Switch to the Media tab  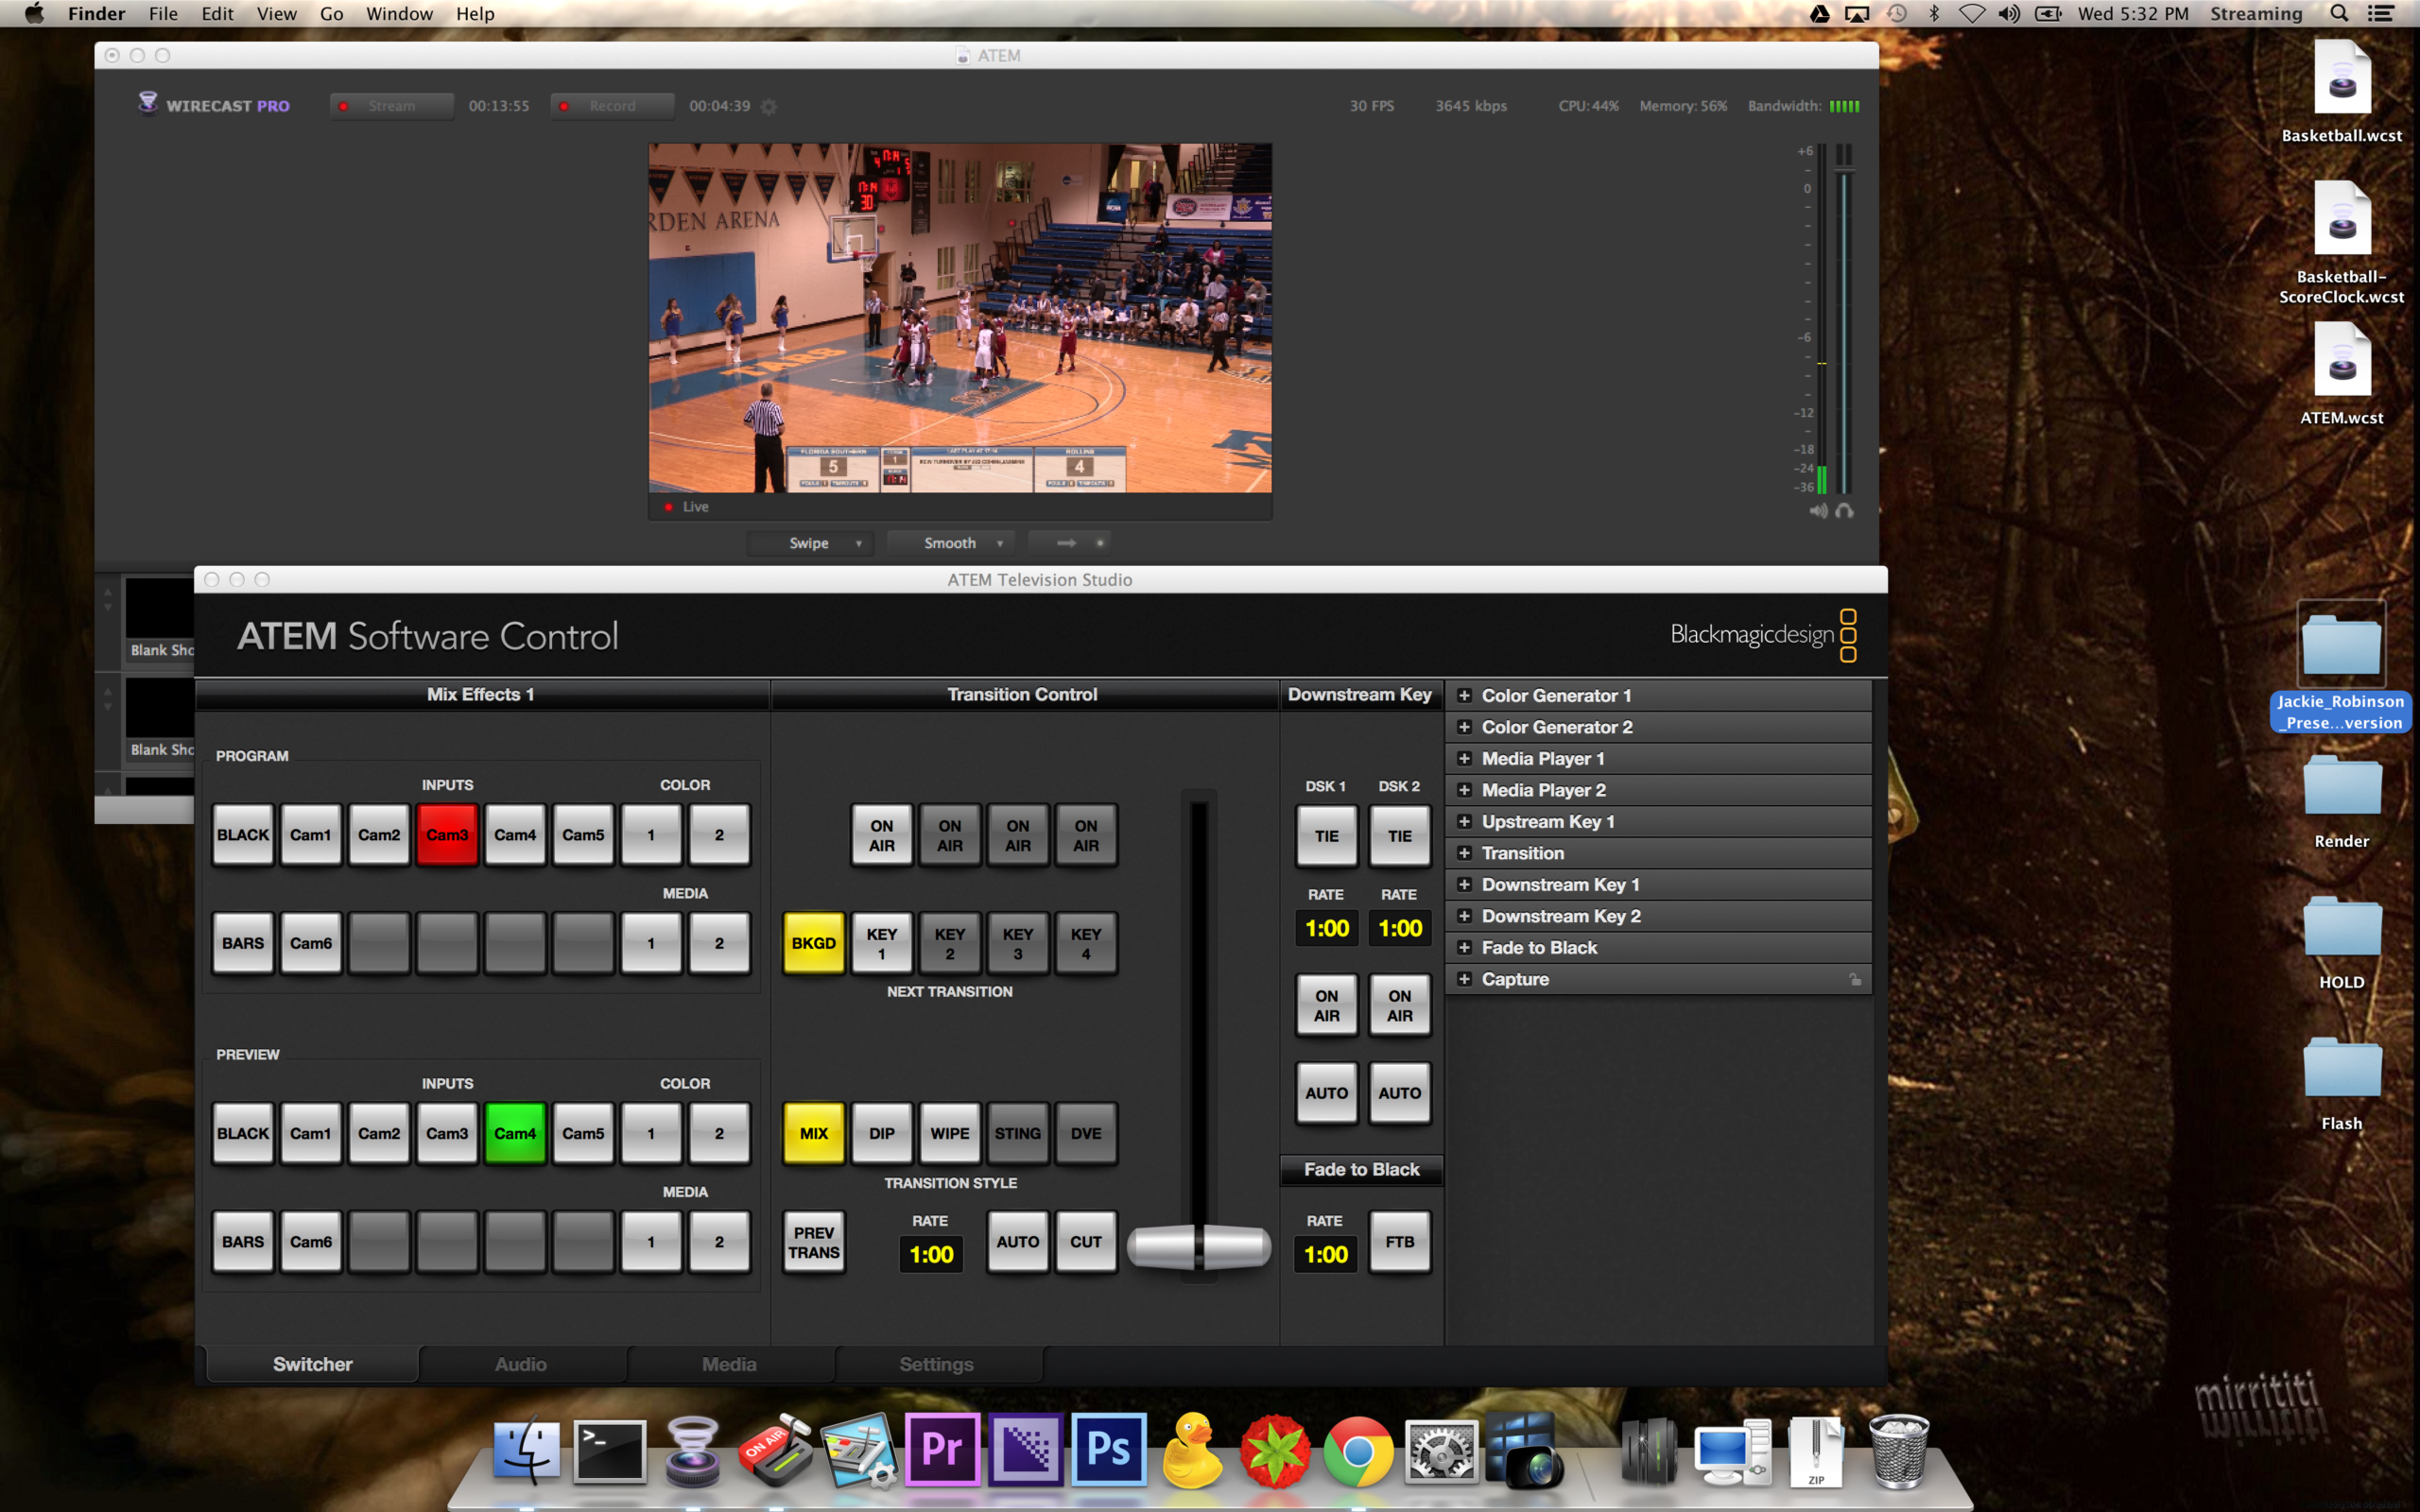click(x=729, y=1364)
